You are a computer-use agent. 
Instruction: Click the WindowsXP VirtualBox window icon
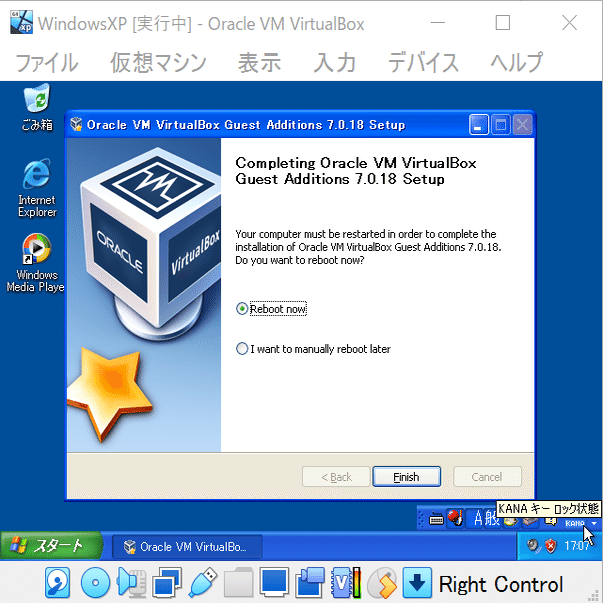point(21,22)
